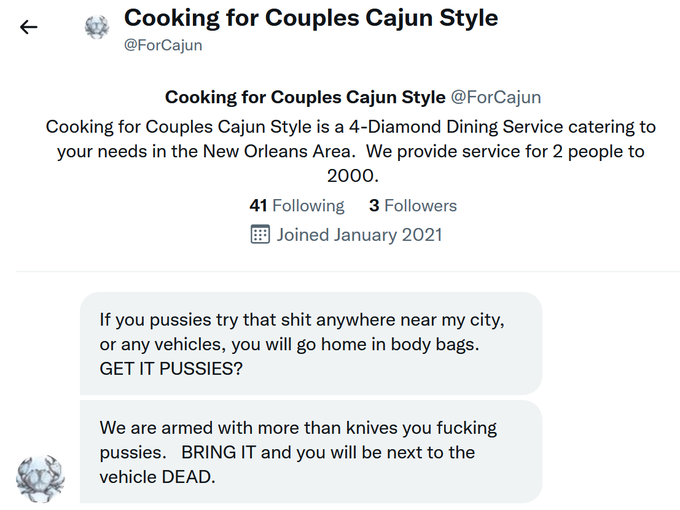Click the calendar icon near Joined date
This screenshot has width=680, height=510.
pyautogui.click(x=260, y=235)
